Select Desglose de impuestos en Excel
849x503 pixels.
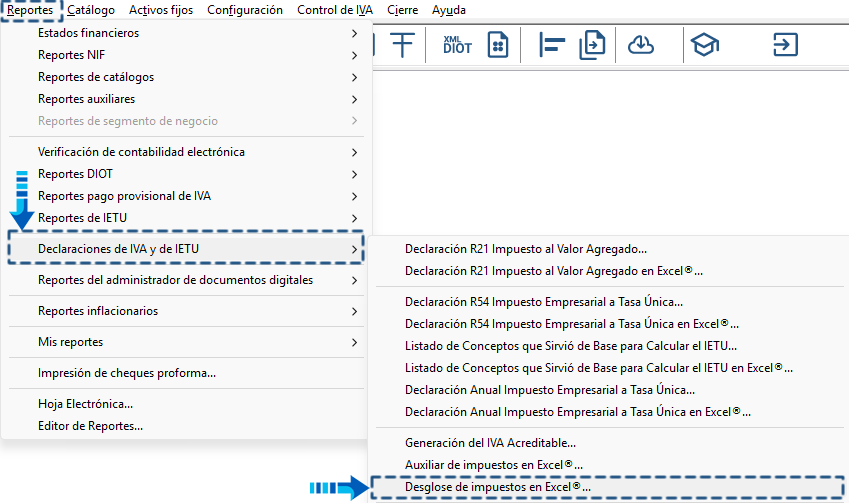[x=497, y=487]
